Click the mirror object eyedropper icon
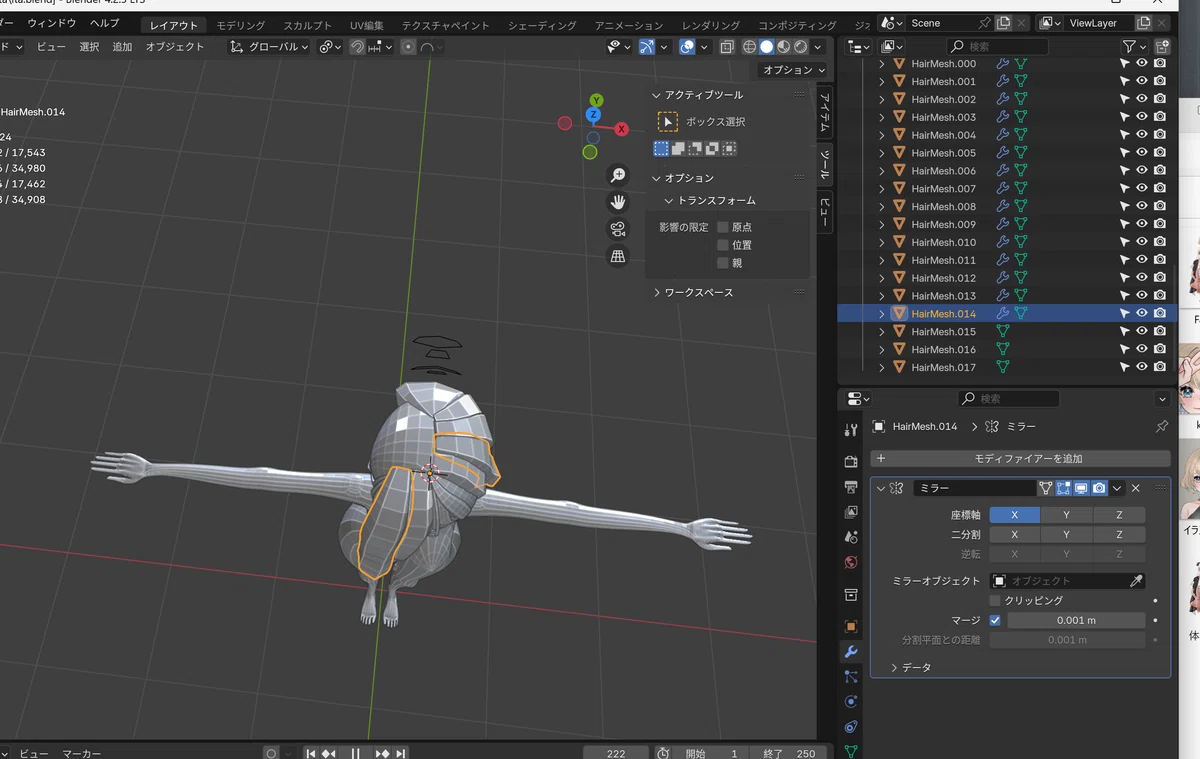The height and width of the screenshot is (759, 1200). (1136, 581)
